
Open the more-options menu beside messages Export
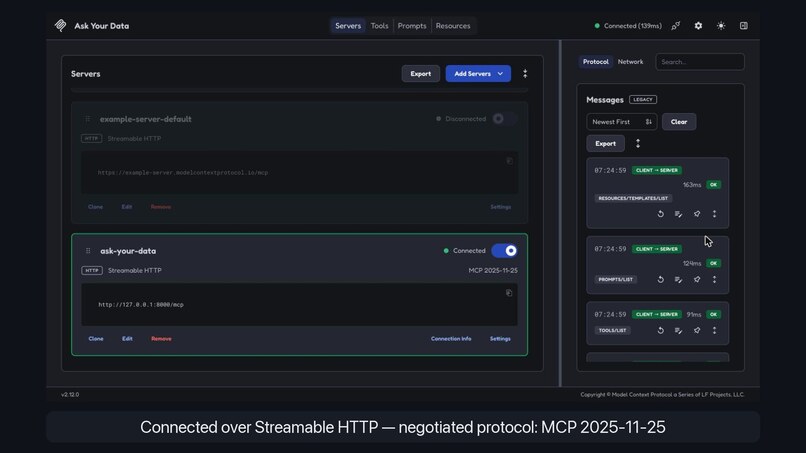tap(638, 143)
